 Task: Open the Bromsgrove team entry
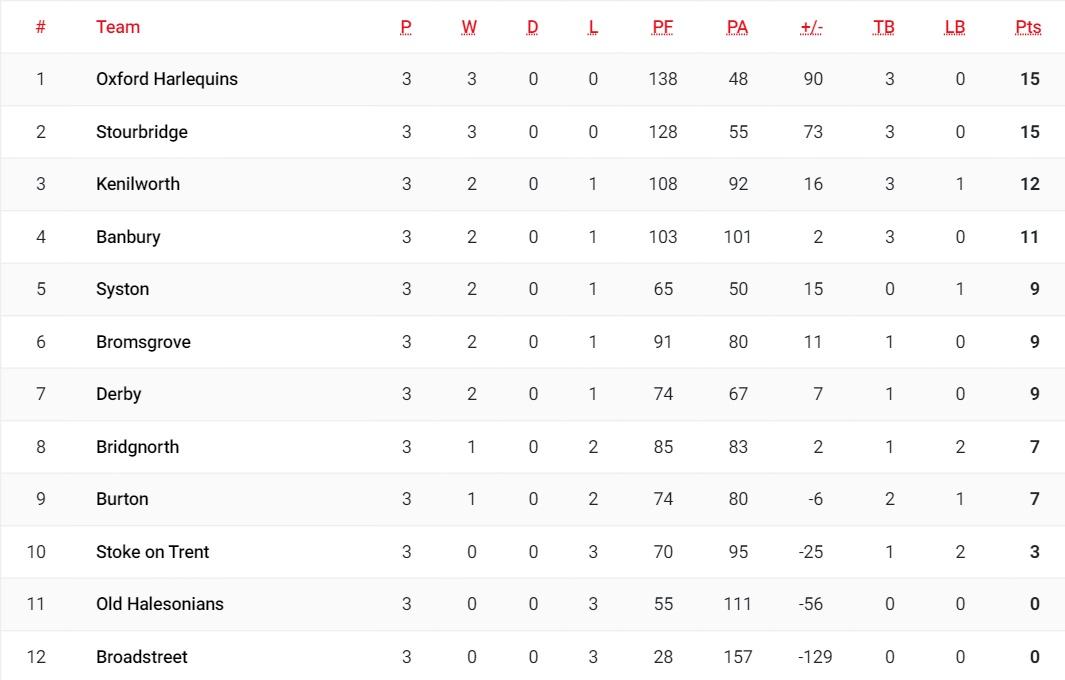[143, 342]
